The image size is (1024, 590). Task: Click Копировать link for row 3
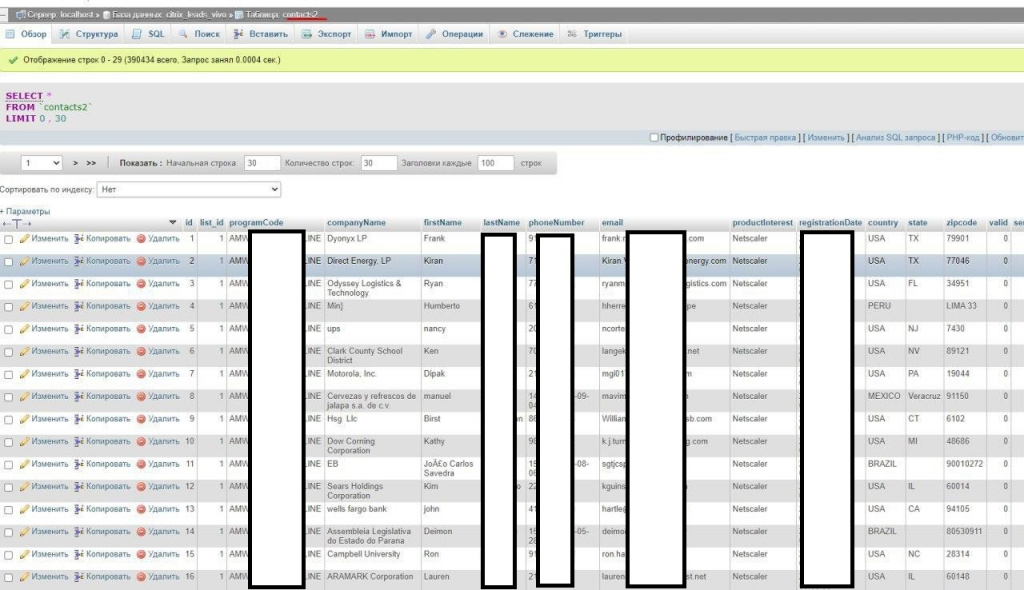[108, 284]
